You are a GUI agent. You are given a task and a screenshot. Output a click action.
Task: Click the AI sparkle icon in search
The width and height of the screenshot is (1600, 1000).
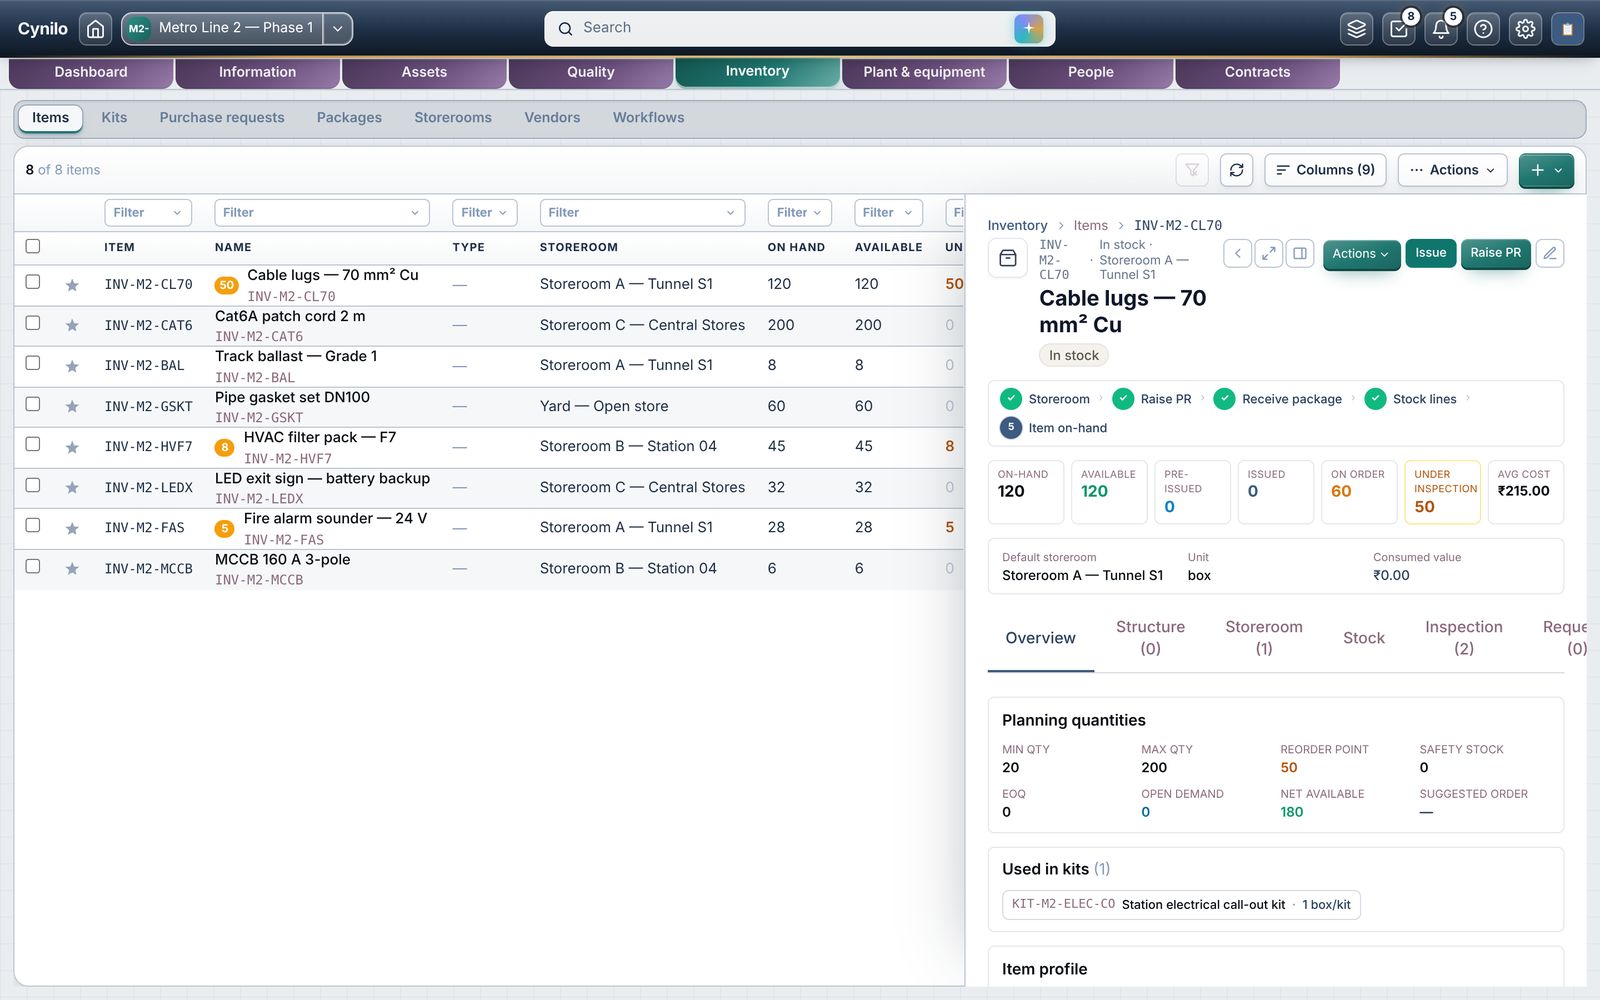tap(1028, 29)
